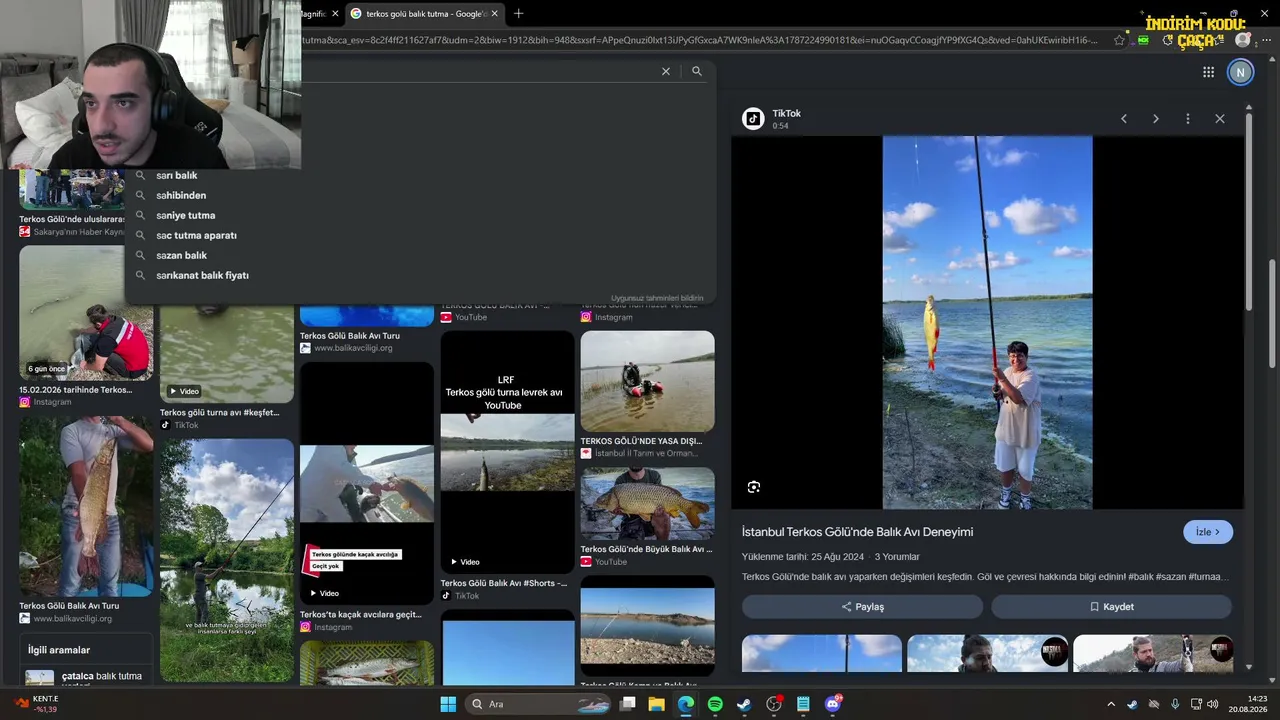Open the 15.02.2026 tarihinde Terkos Instagram image
Viewport: 1280px width, 720px height.
[86, 313]
